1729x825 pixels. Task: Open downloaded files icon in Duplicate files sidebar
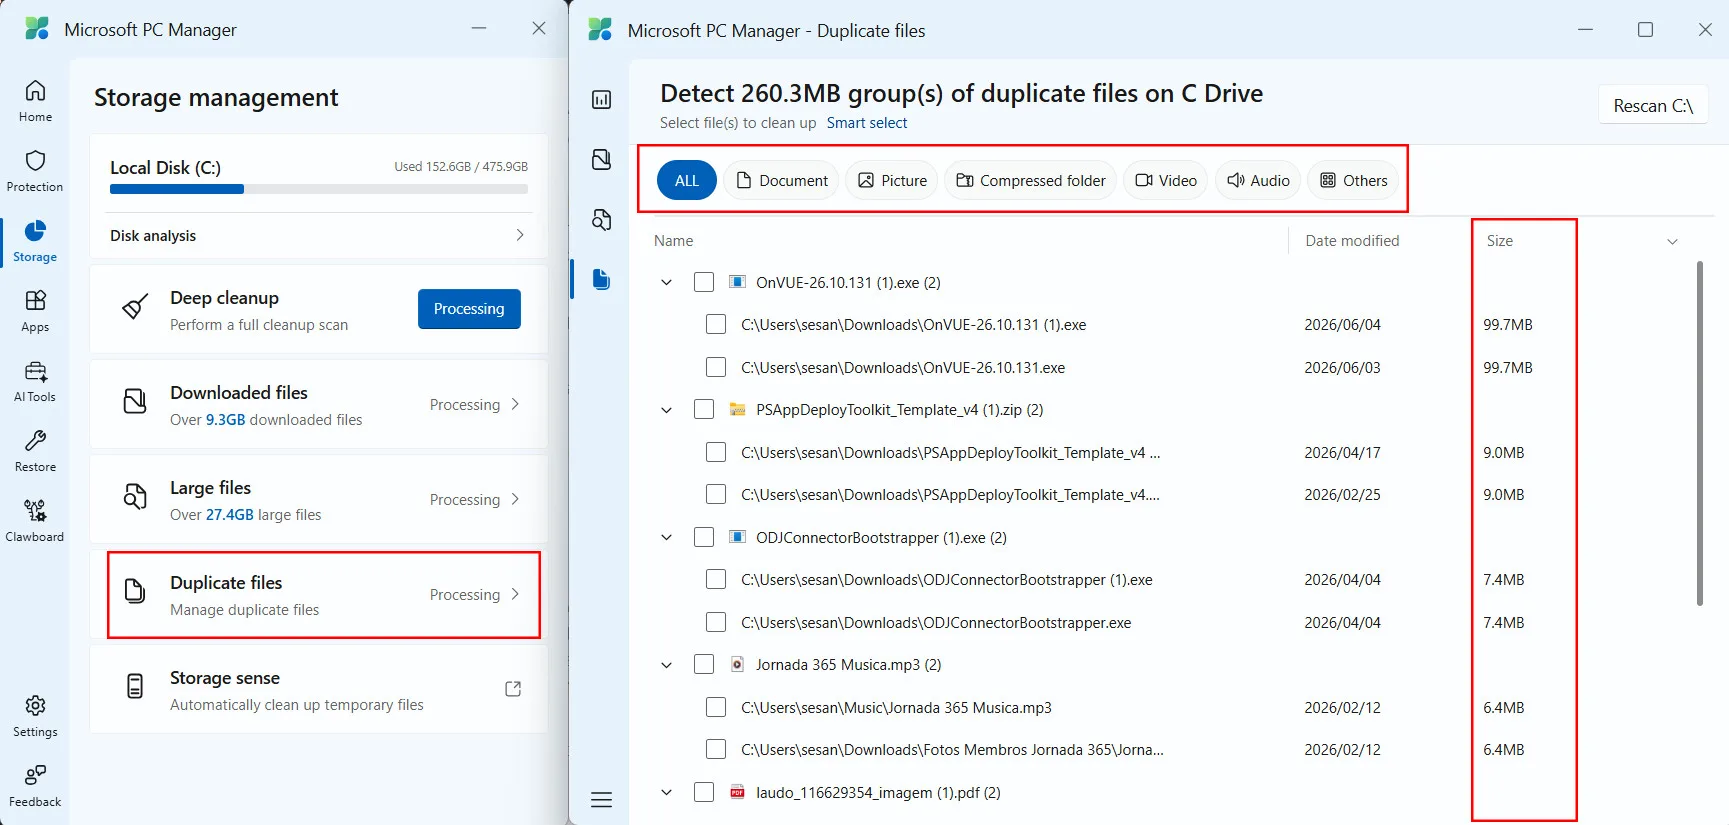point(601,160)
